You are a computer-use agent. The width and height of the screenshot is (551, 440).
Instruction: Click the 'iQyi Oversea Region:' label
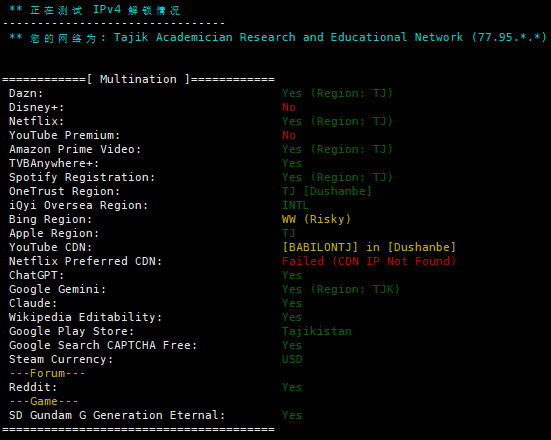coord(79,205)
